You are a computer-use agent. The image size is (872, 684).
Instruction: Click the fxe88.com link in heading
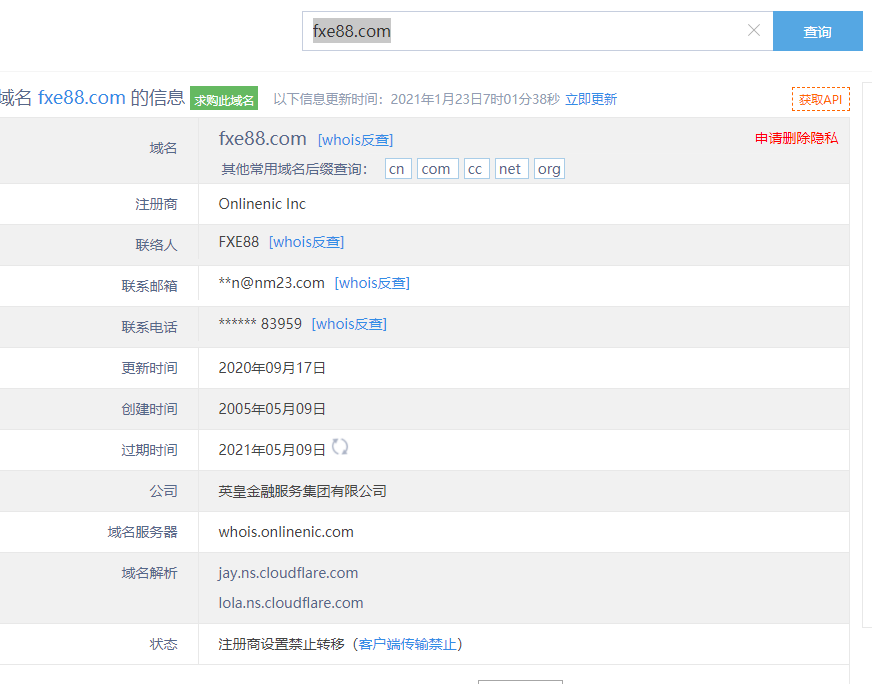[x=82, y=98]
